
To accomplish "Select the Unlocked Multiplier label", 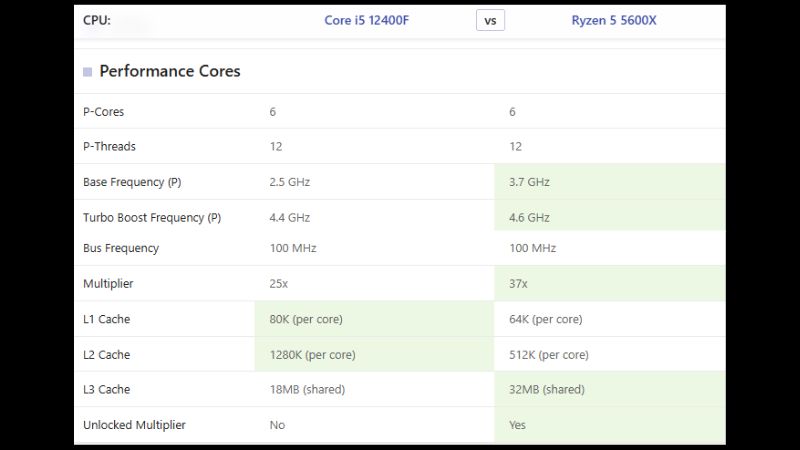I will (x=134, y=425).
